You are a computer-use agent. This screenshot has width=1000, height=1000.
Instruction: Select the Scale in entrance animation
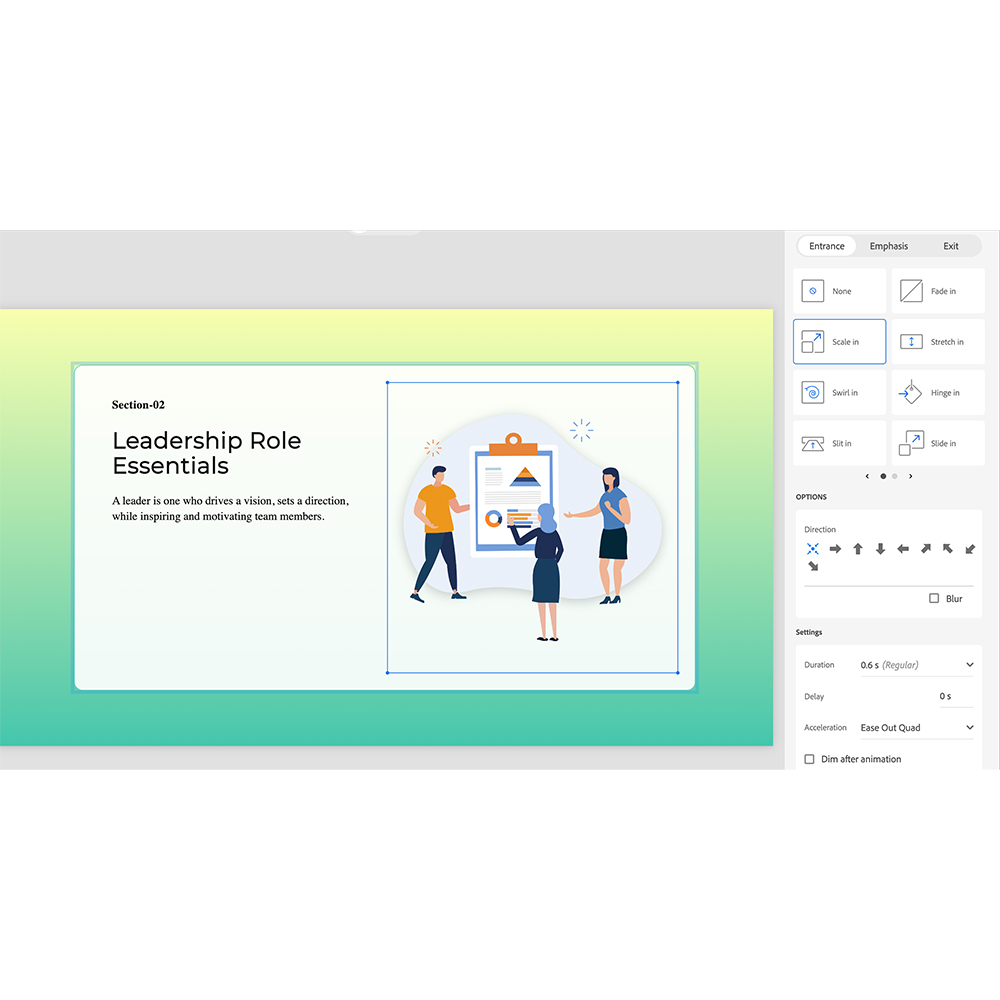tap(839, 341)
